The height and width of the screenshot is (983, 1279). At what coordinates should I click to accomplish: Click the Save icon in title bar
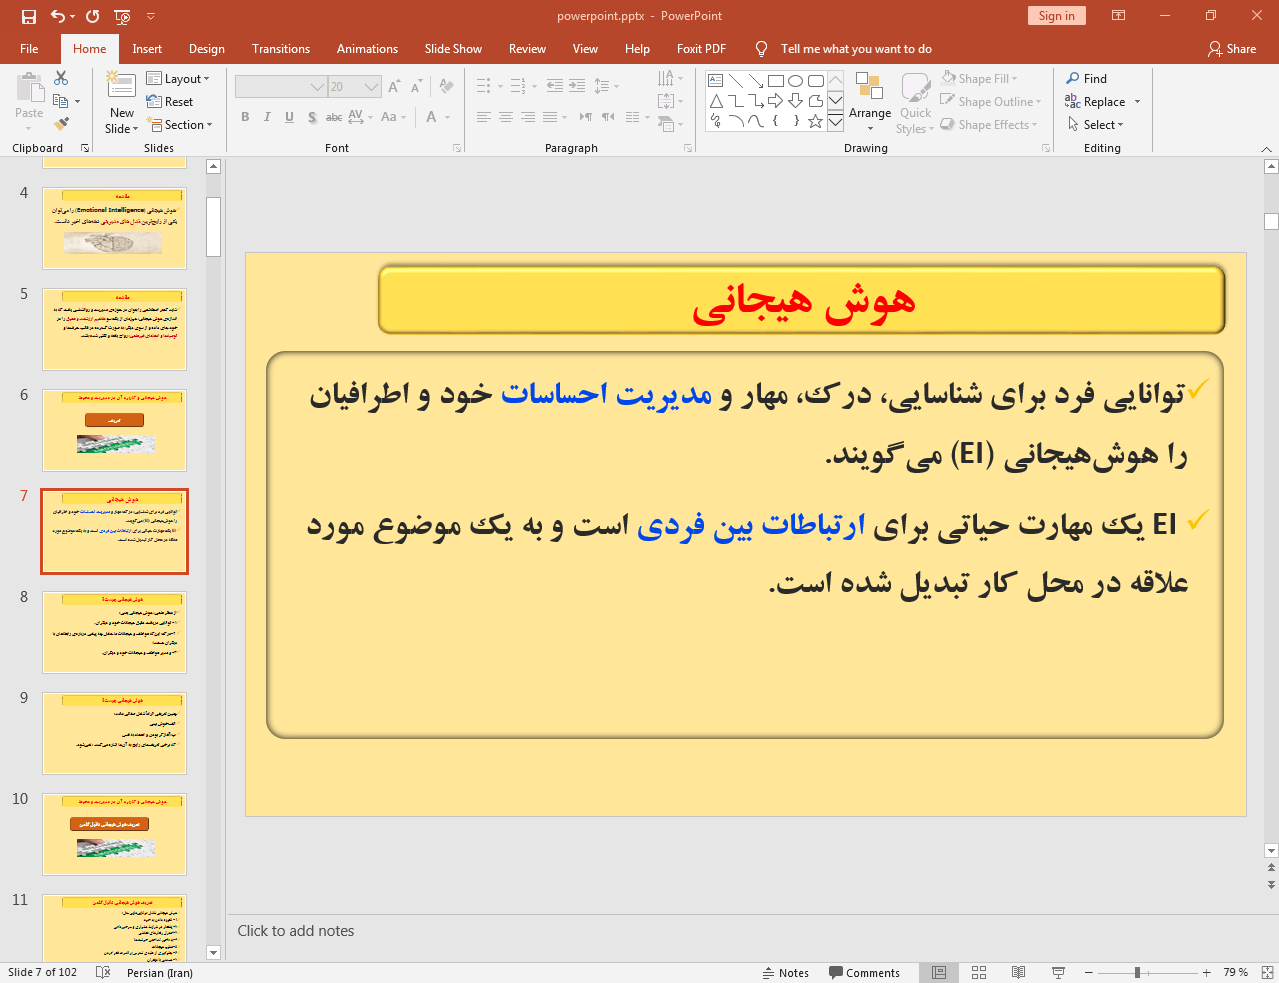point(28,16)
